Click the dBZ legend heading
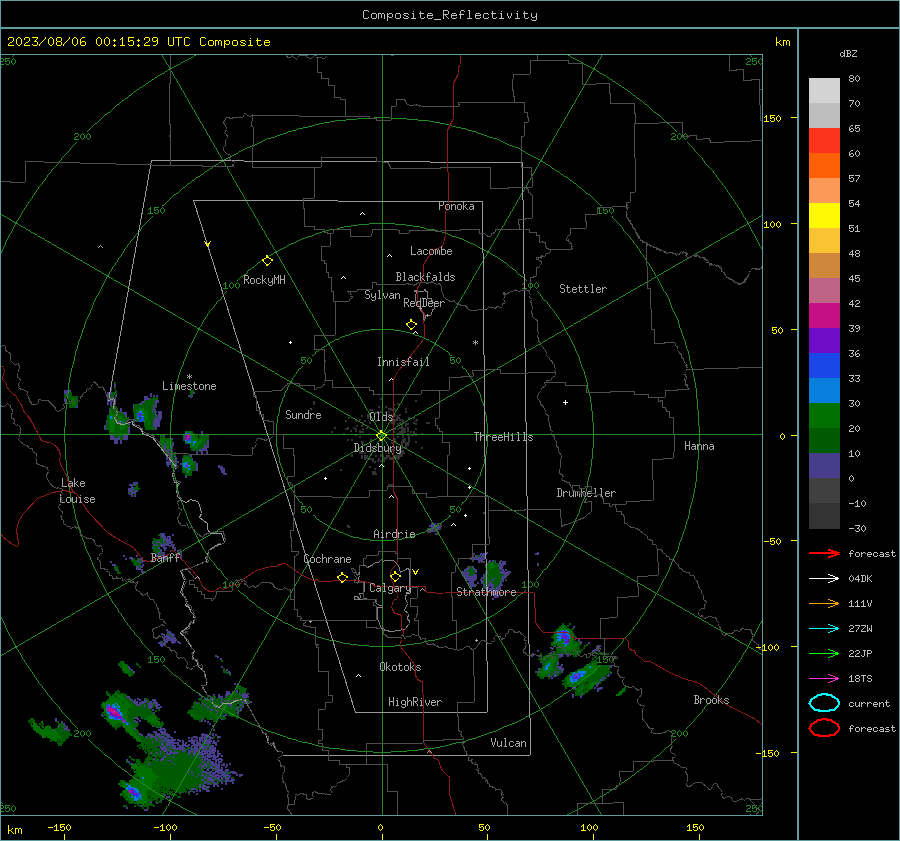 848,53
